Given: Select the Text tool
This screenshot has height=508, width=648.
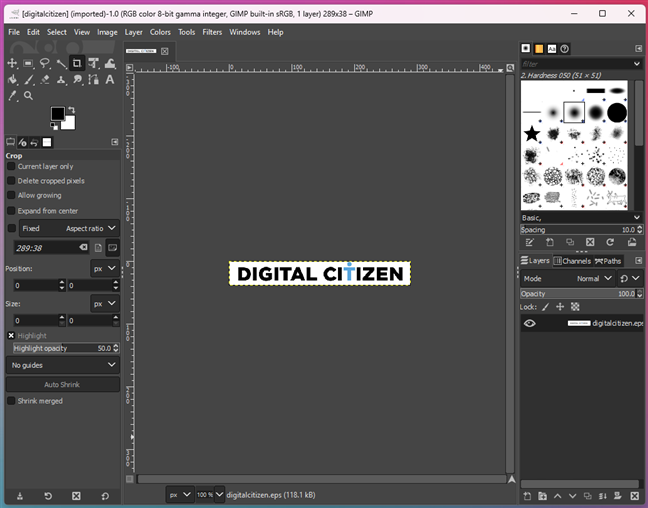Looking at the screenshot, I should [110, 79].
